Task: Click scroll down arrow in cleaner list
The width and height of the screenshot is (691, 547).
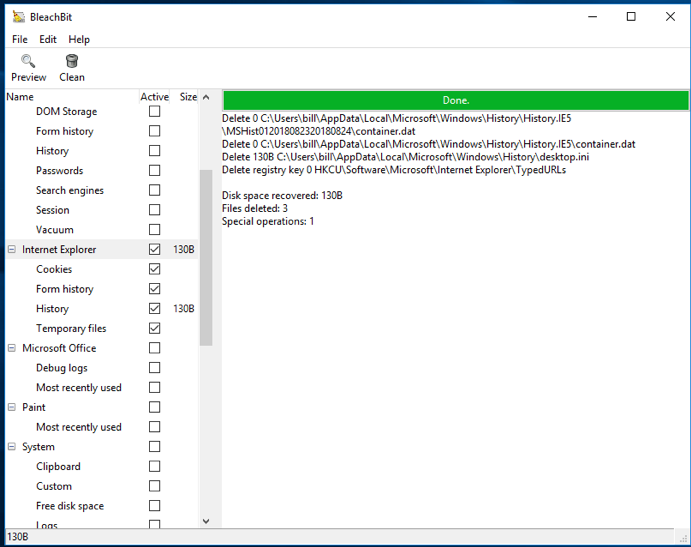Action: (x=206, y=521)
